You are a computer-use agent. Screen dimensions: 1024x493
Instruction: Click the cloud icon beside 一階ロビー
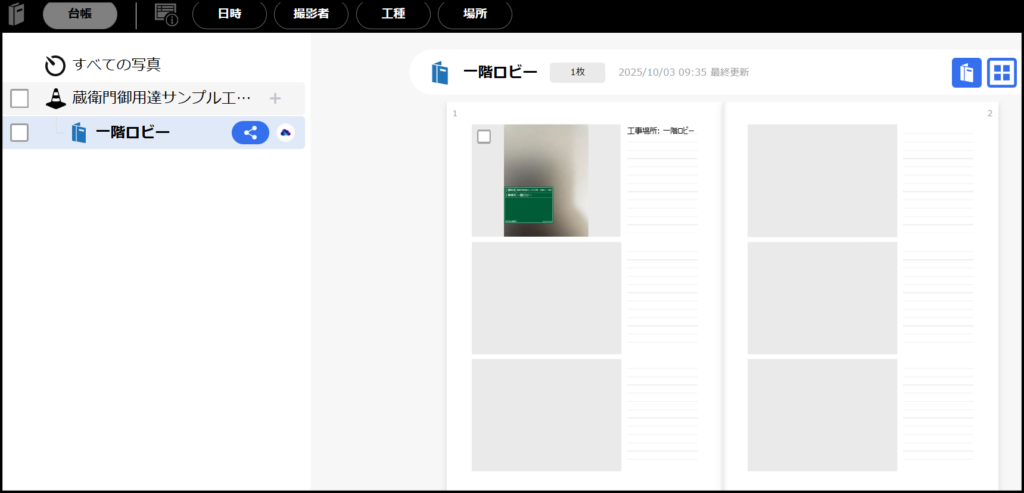(285, 133)
